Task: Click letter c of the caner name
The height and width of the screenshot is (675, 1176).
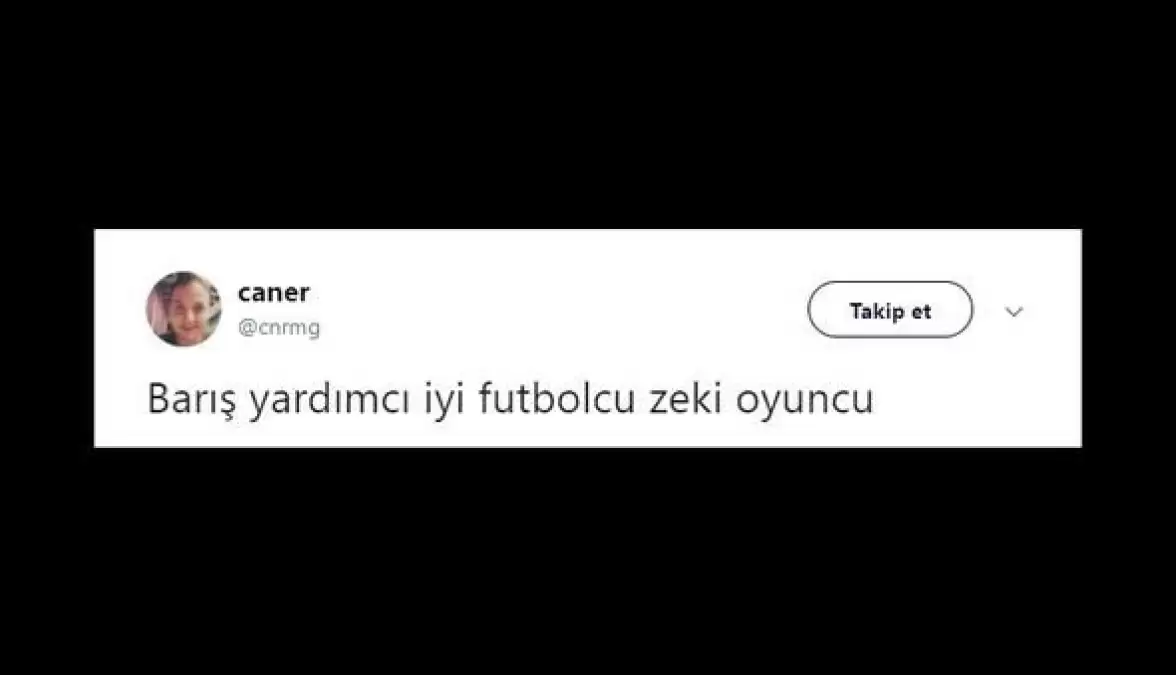Action: [244, 293]
